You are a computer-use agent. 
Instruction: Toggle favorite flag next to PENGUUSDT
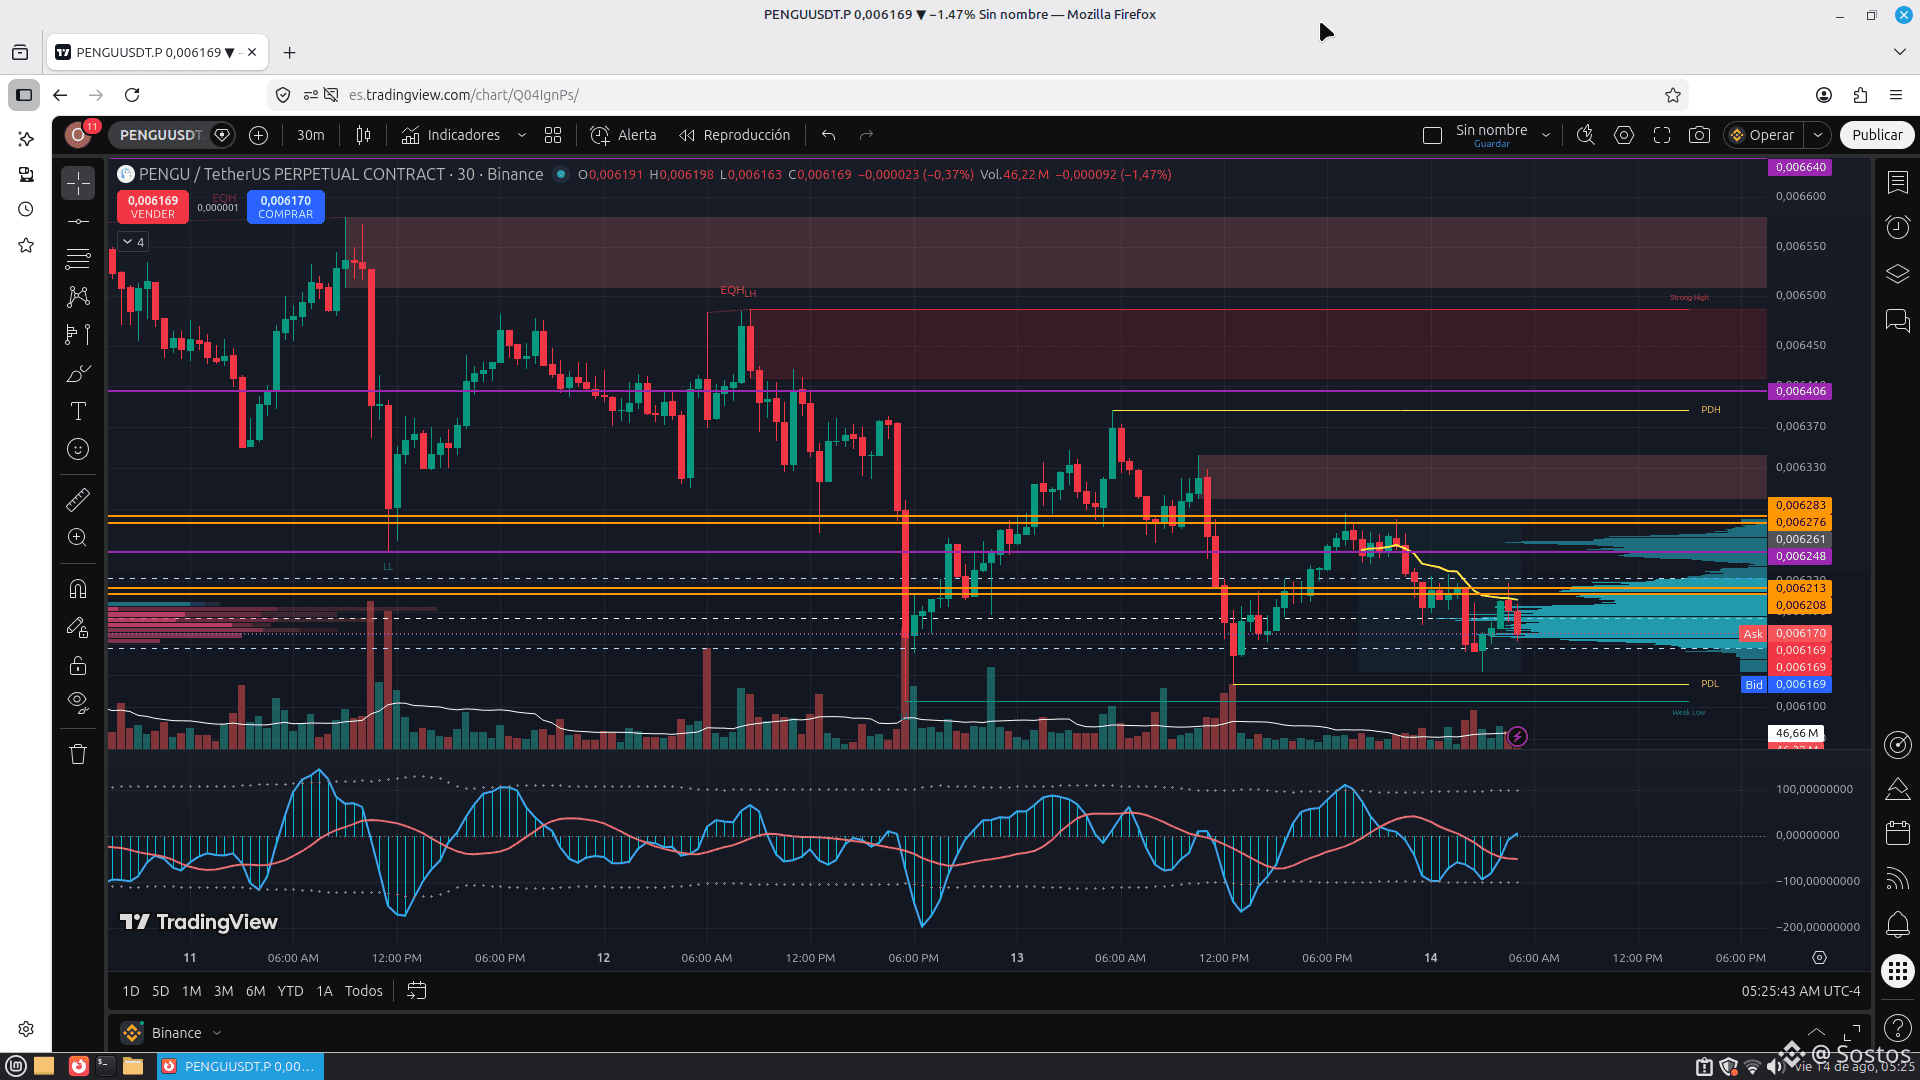[222, 135]
